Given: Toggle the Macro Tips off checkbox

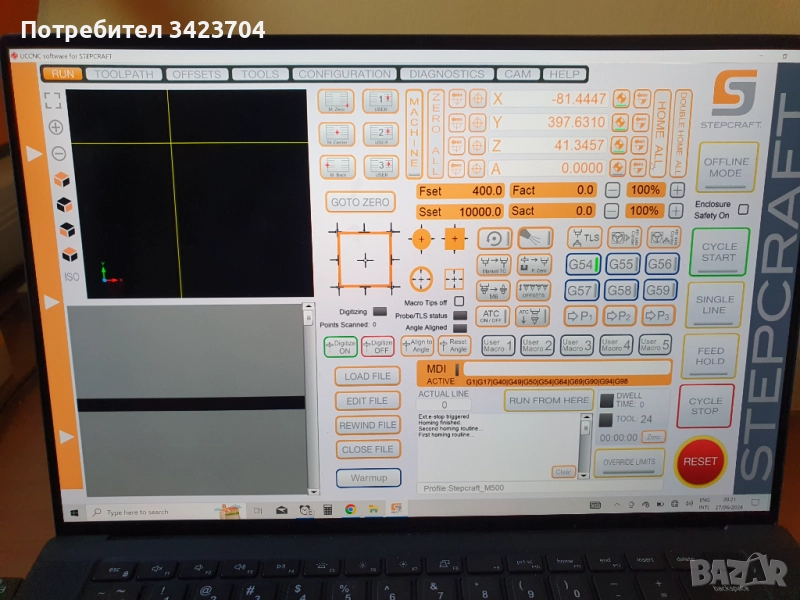Looking at the screenshot, I should tap(459, 301).
